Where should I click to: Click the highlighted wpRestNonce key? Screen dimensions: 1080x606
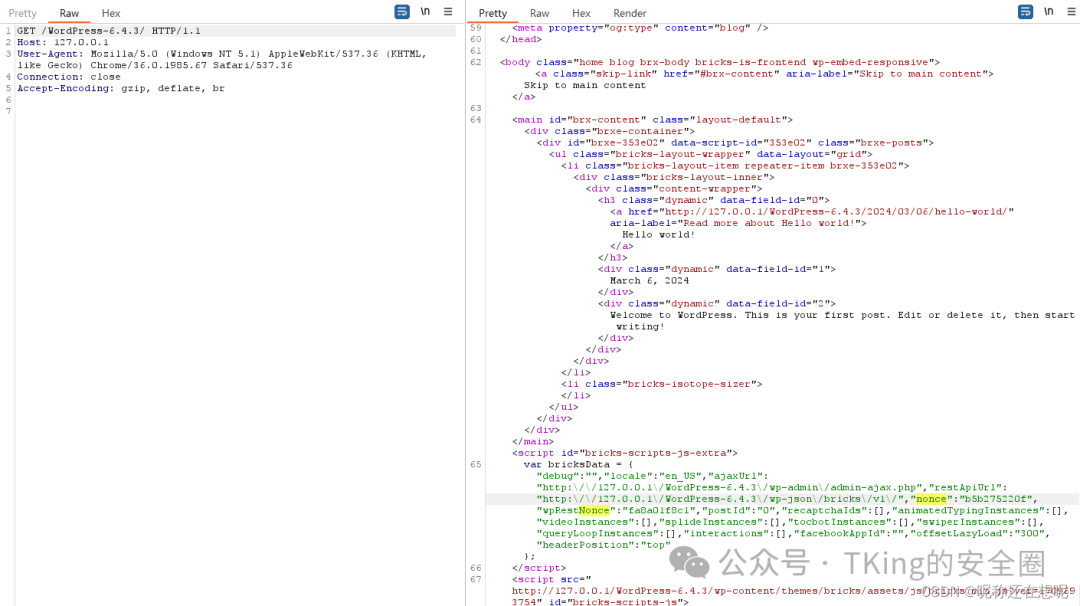576,511
